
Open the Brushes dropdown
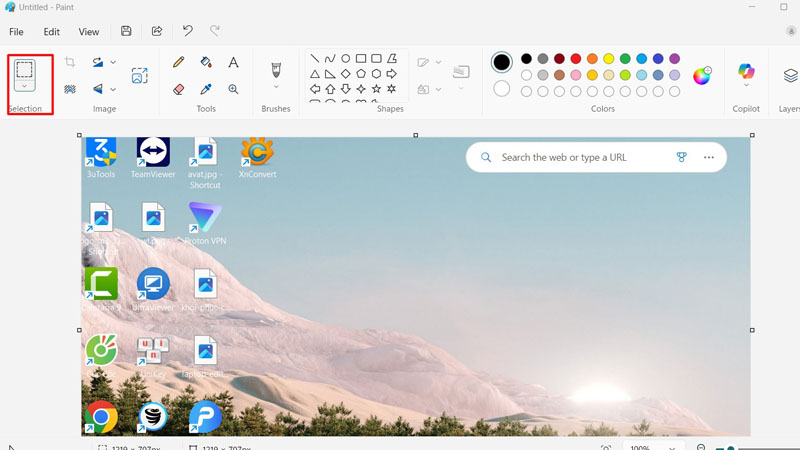click(276, 87)
